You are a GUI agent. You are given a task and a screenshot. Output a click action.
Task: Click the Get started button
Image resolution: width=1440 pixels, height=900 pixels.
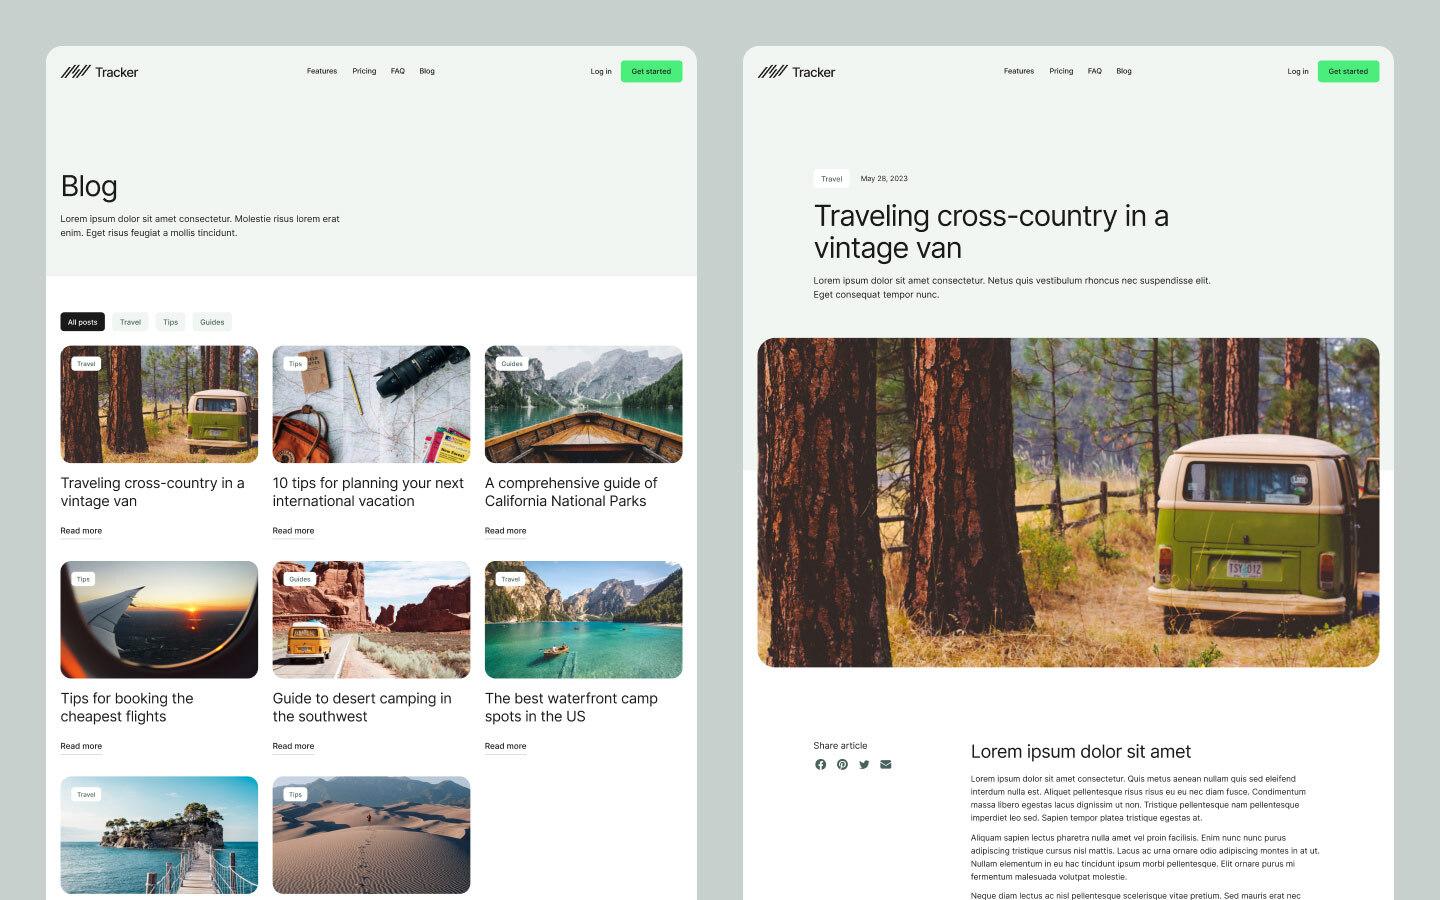[651, 71]
